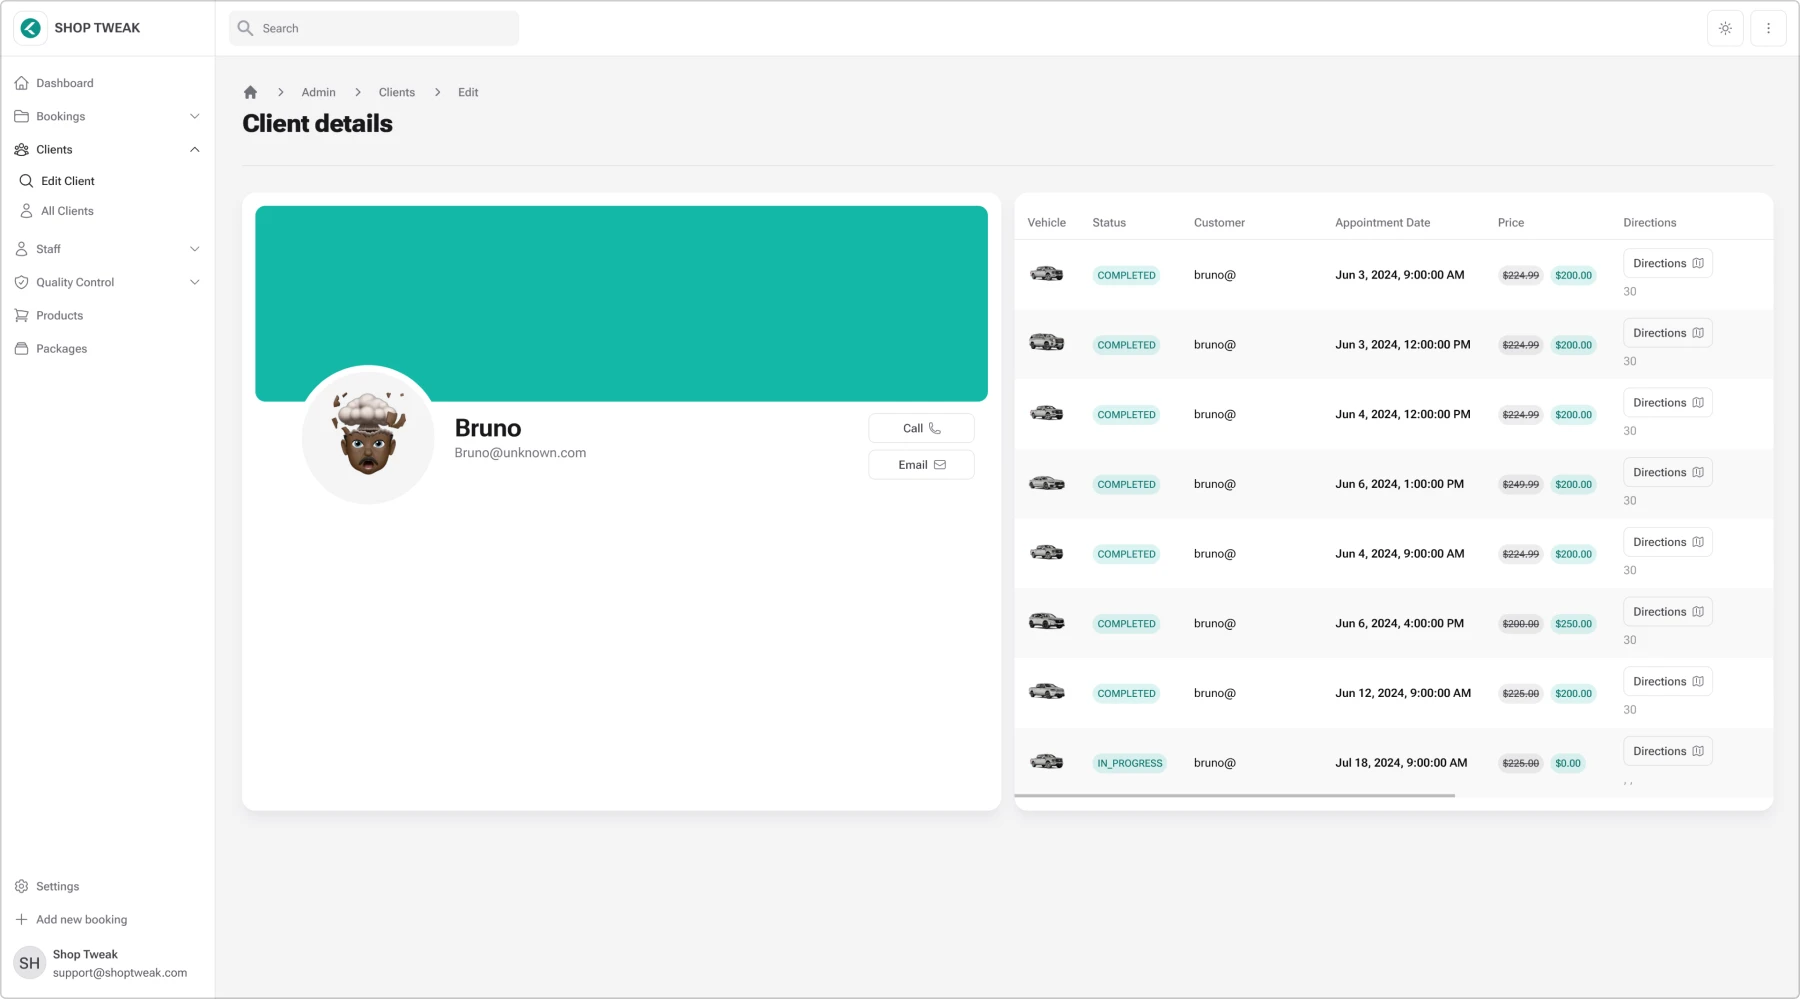Screen dimensions: 1800x999
Task: Click the Call button for Bruno
Action: pyautogui.click(x=921, y=428)
